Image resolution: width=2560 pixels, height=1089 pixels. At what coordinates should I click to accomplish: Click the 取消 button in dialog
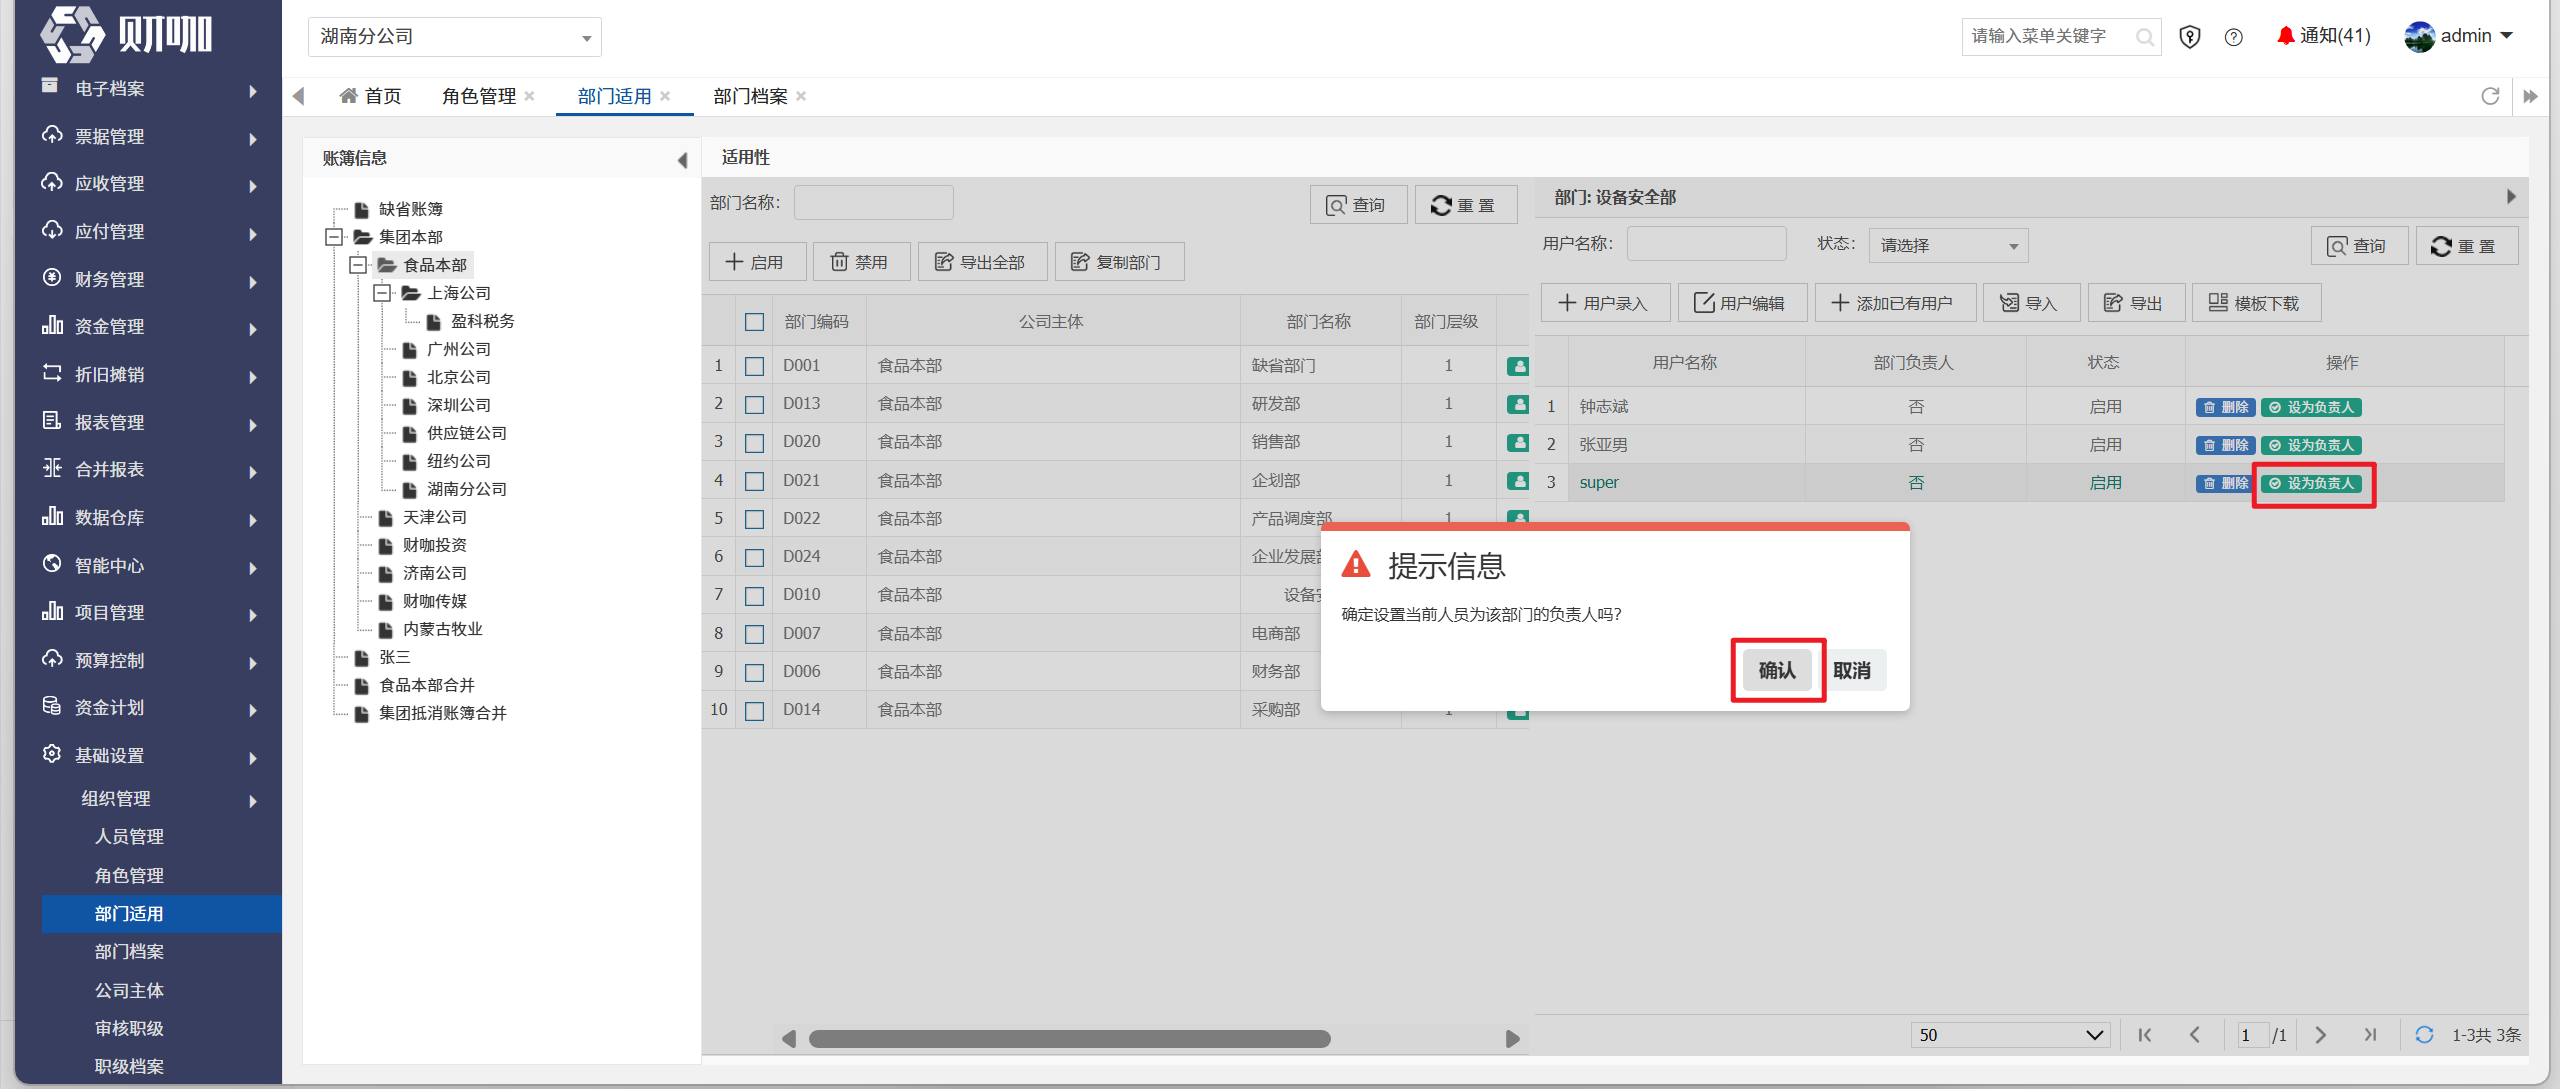tap(1852, 670)
